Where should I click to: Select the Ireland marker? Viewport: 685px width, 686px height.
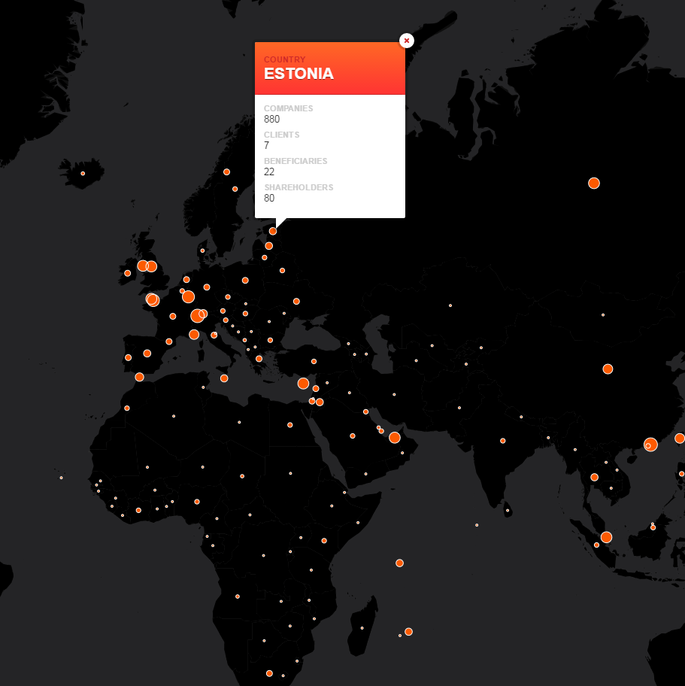(127, 273)
